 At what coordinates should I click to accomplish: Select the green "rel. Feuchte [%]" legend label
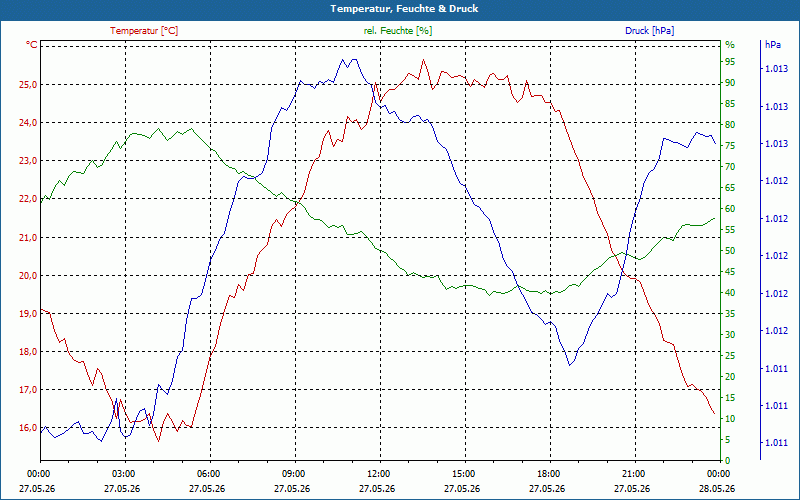tap(397, 31)
